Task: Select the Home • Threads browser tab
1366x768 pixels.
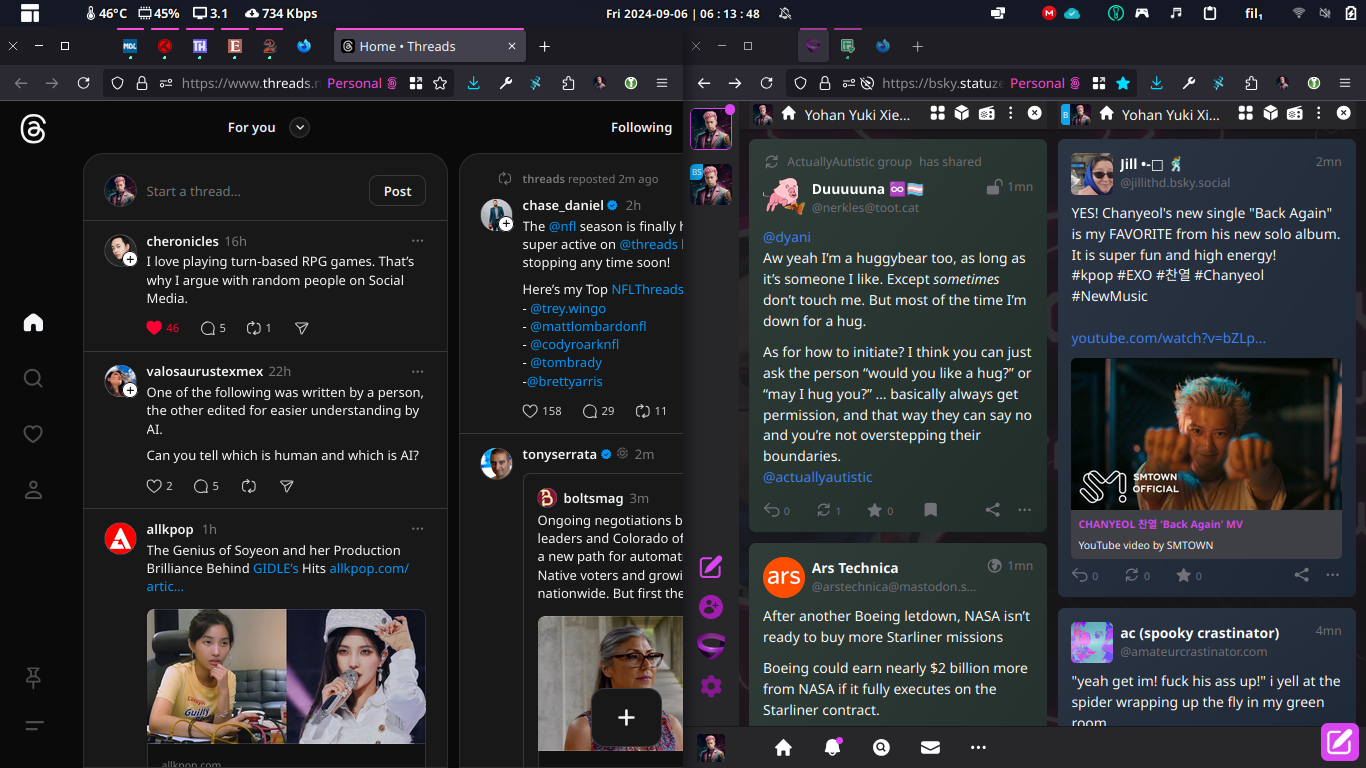Action: point(407,46)
